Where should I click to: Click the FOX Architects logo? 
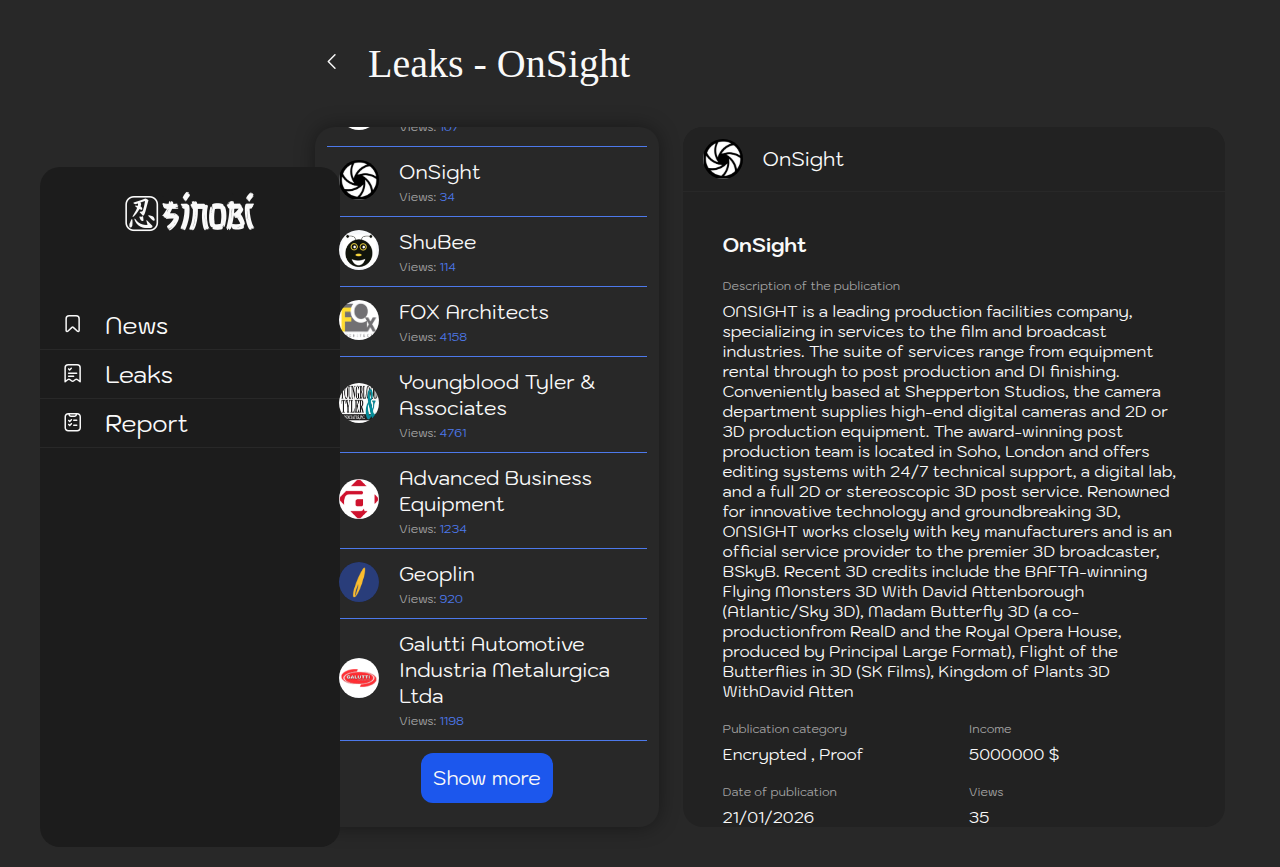(x=359, y=320)
